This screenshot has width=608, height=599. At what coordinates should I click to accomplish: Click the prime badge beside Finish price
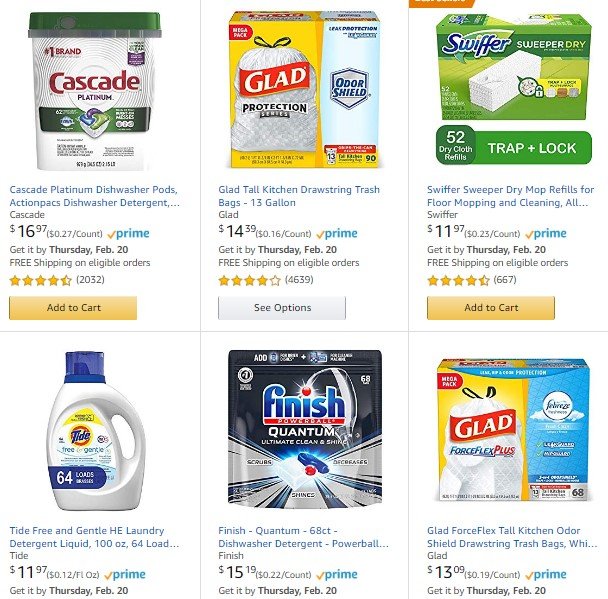point(337,575)
